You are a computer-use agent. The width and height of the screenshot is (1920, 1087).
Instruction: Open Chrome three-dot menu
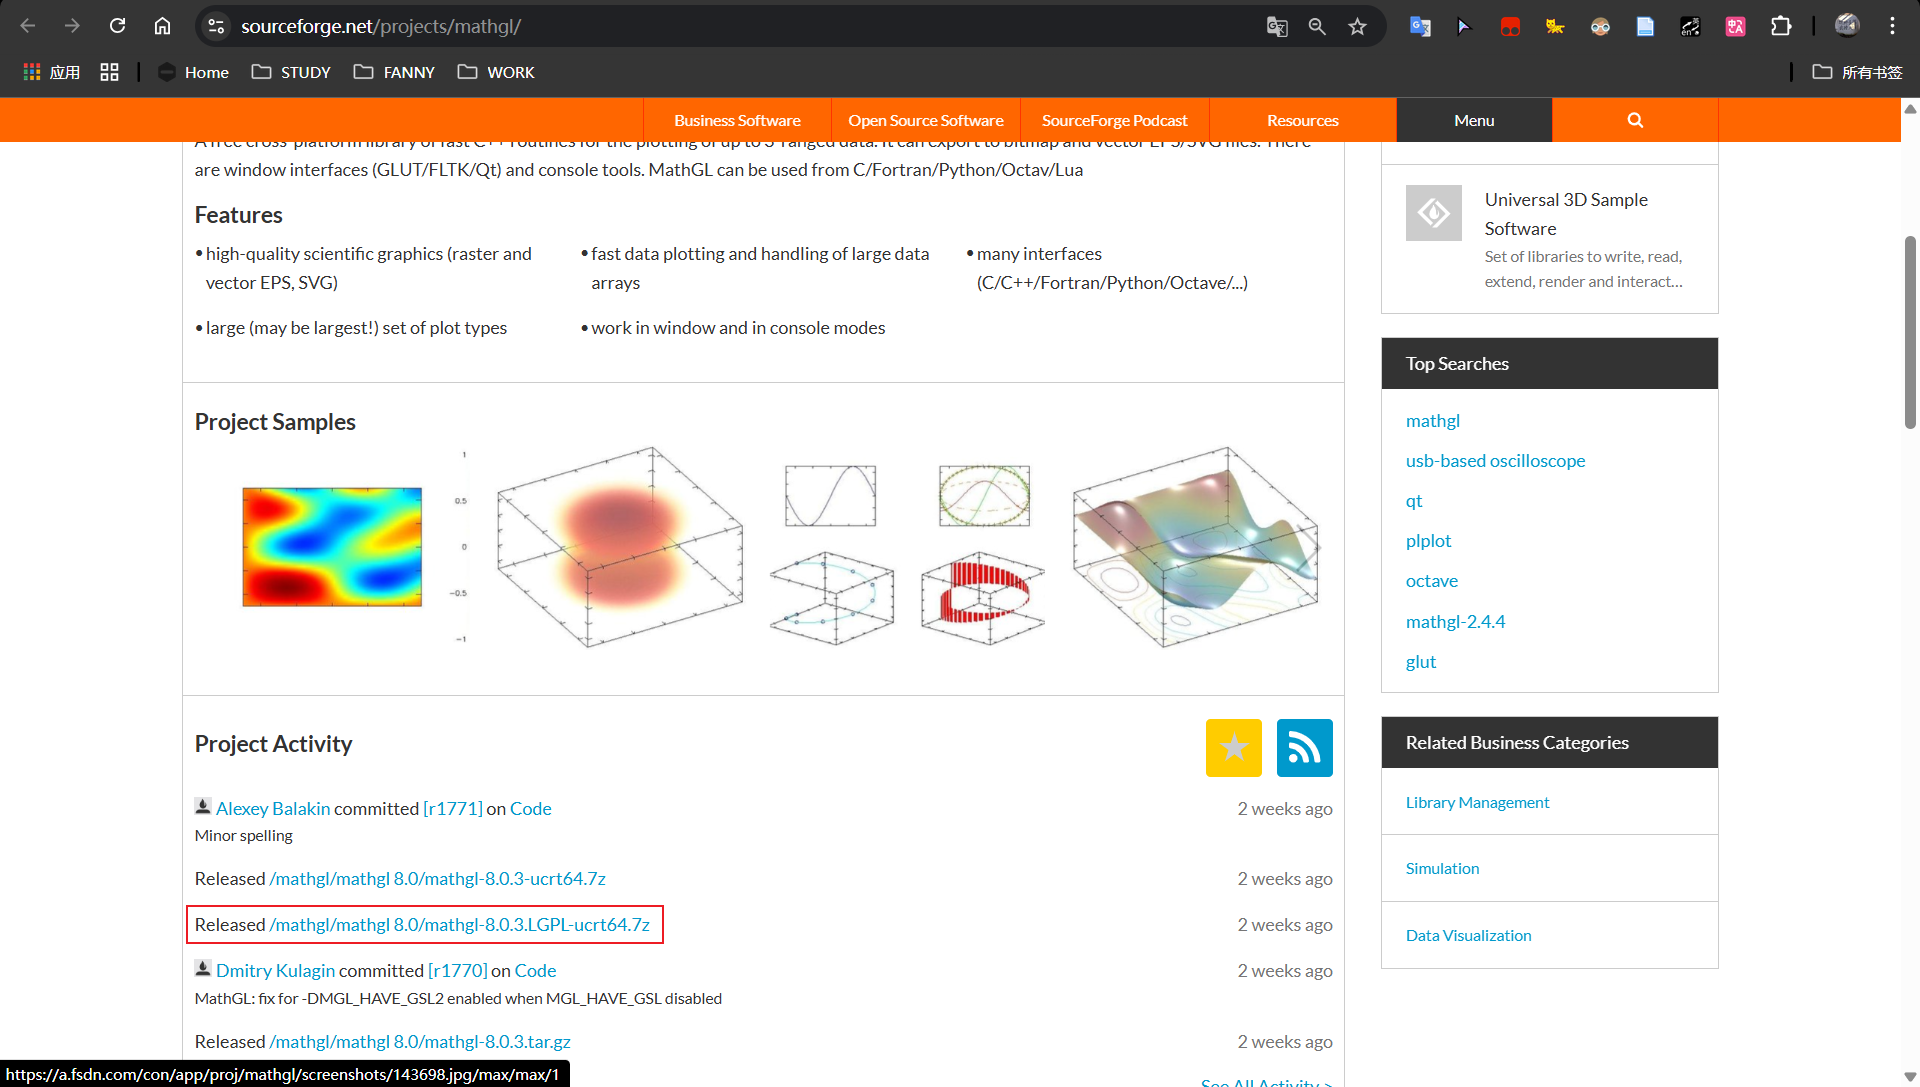[1892, 27]
